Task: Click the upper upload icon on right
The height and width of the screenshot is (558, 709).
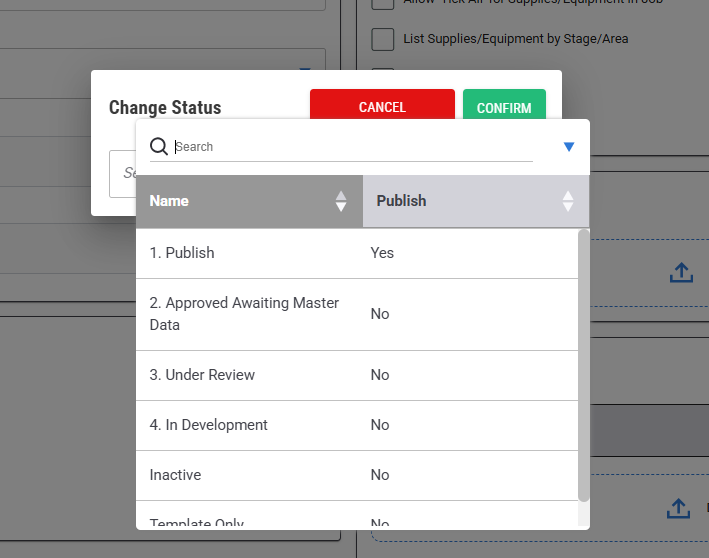Action: [681, 272]
